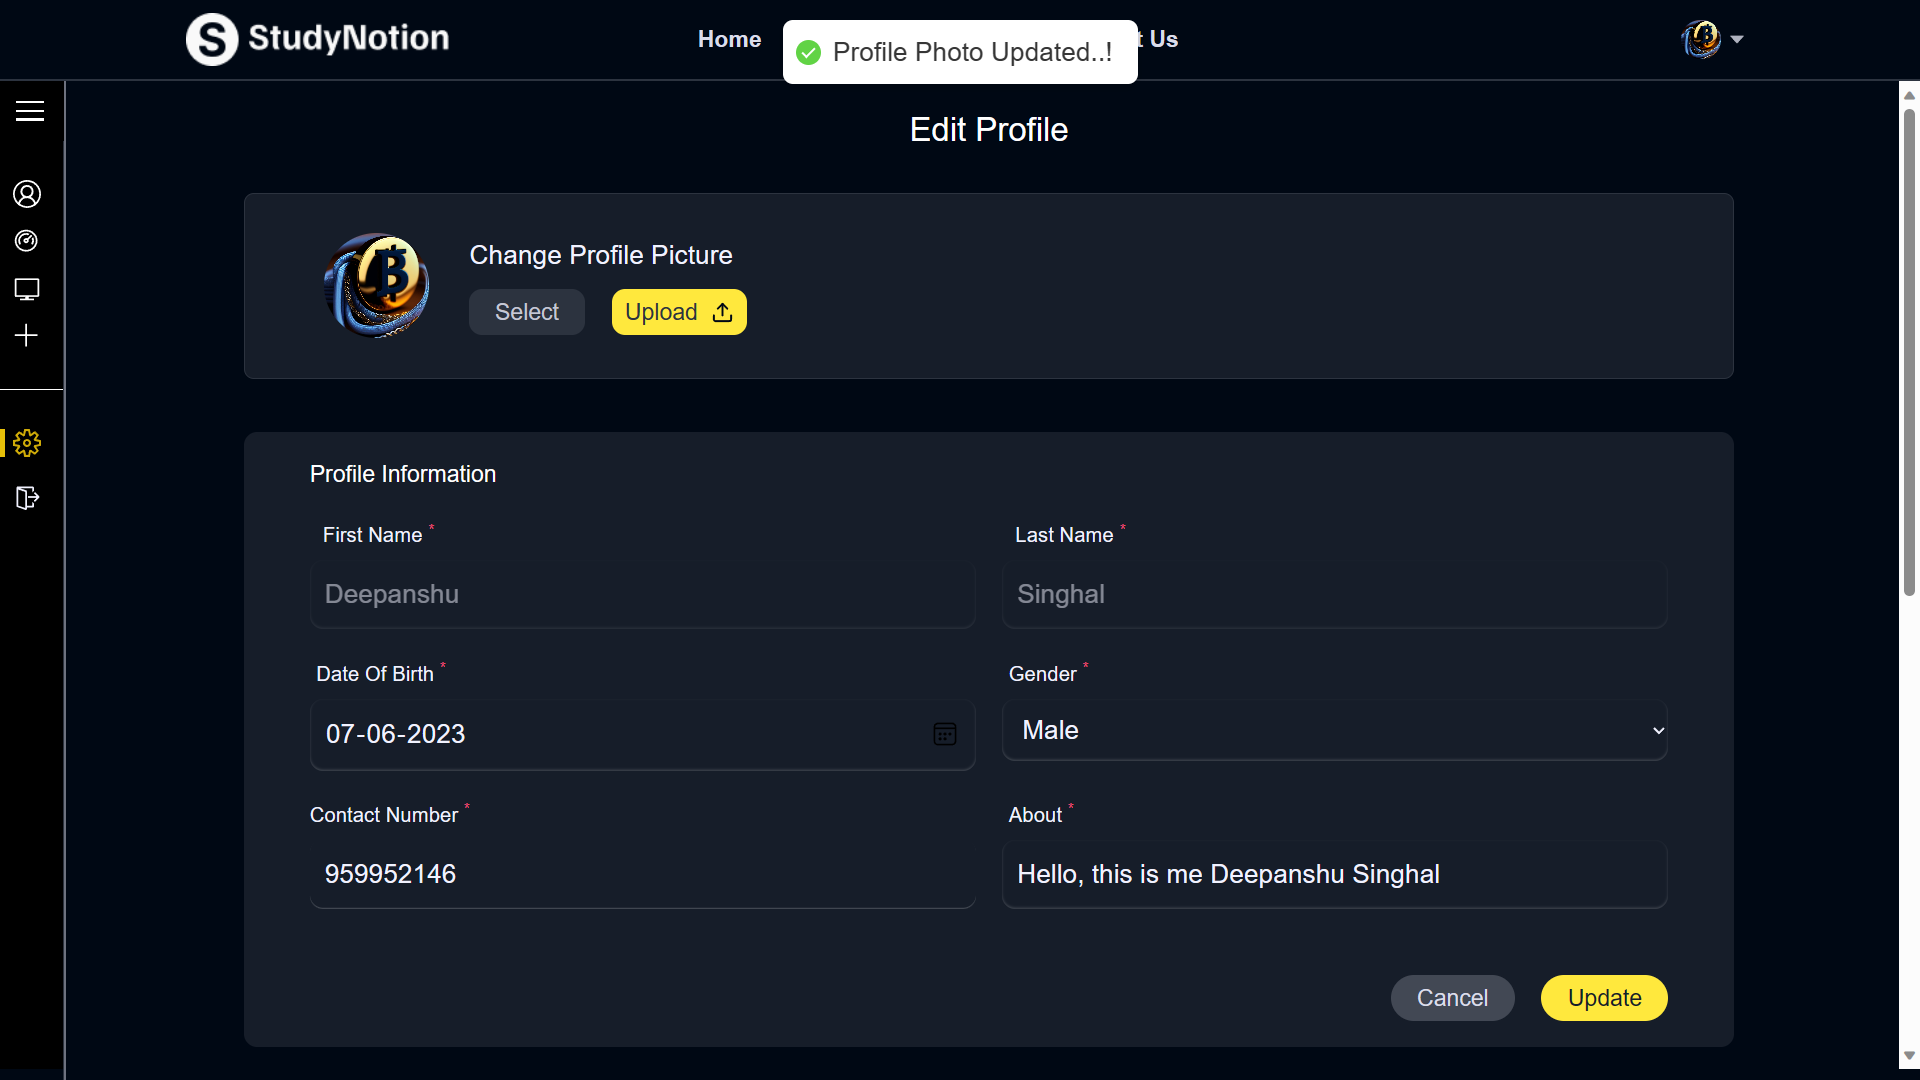This screenshot has width=1920, height=1080.
Task: Expand the Gender dropdown
Action: [1334, 731]
